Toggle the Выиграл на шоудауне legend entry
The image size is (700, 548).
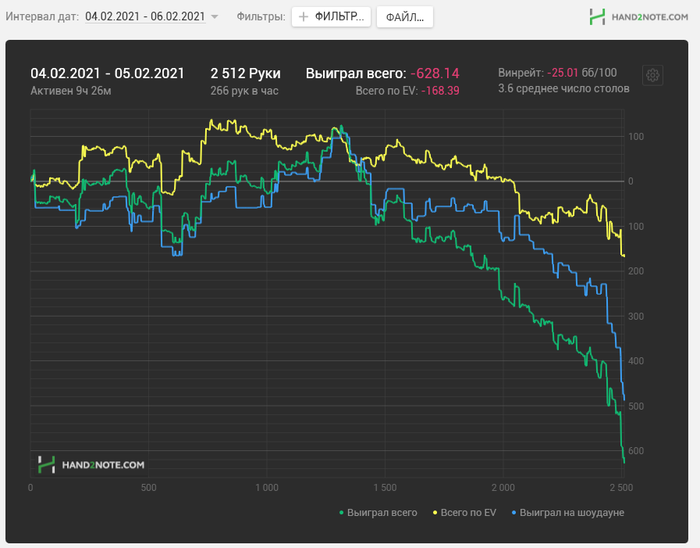pos(567,513)
